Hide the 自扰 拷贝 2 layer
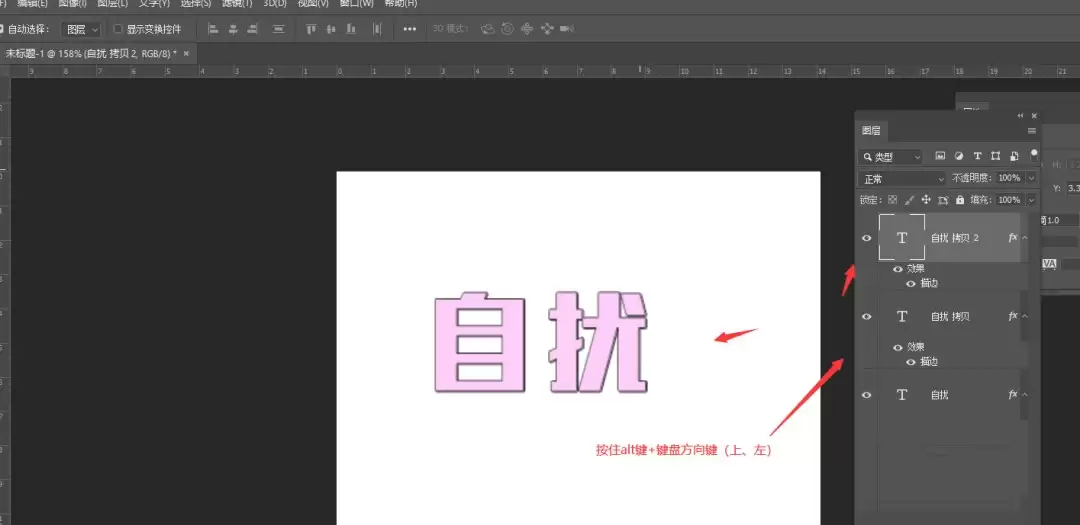Image resolution: width=1080 pixels, height=525 pixels. click(866, 238)
